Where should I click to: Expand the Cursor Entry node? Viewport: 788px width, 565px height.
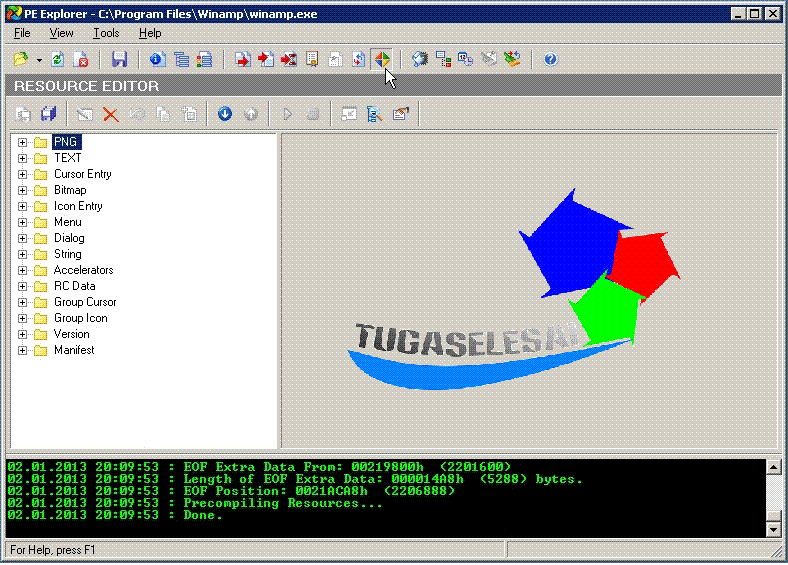coord(22,174)
